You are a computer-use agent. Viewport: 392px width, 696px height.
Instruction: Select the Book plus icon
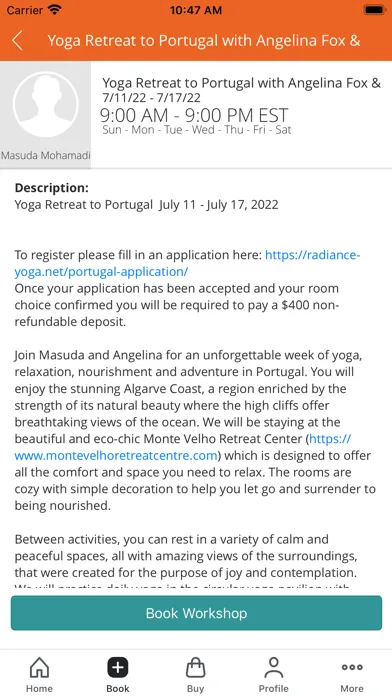click(x=118, y=668)
